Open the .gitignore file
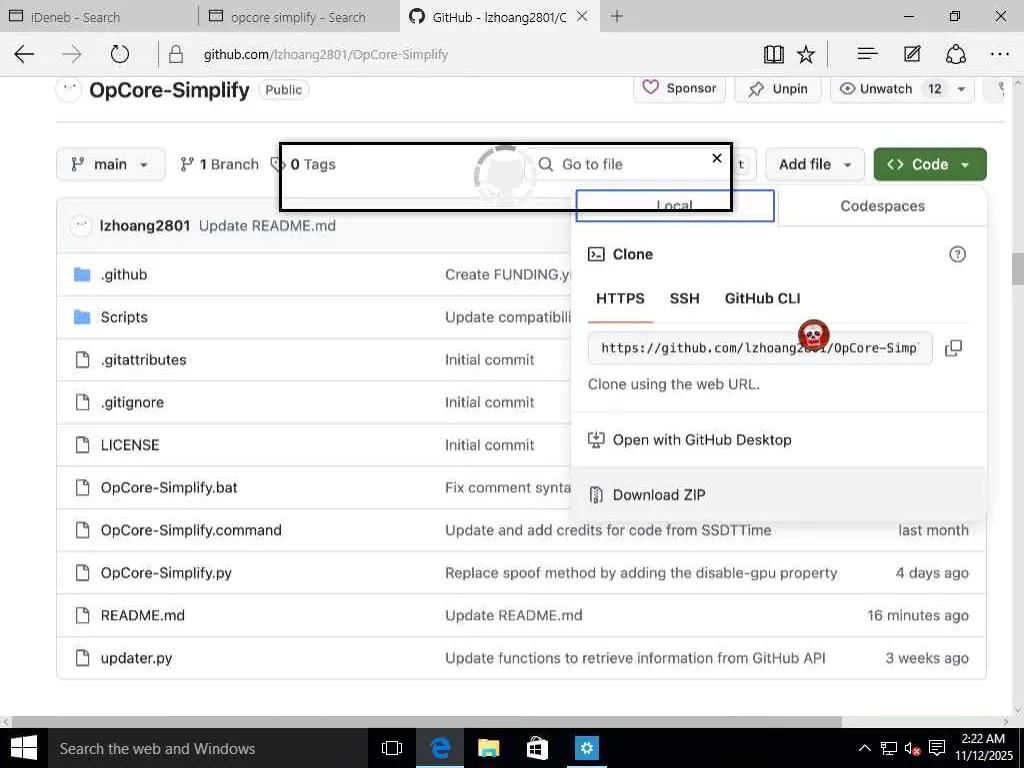Image resolution: width=1024 pixels, height=768 pixels. tap(132, 402)
